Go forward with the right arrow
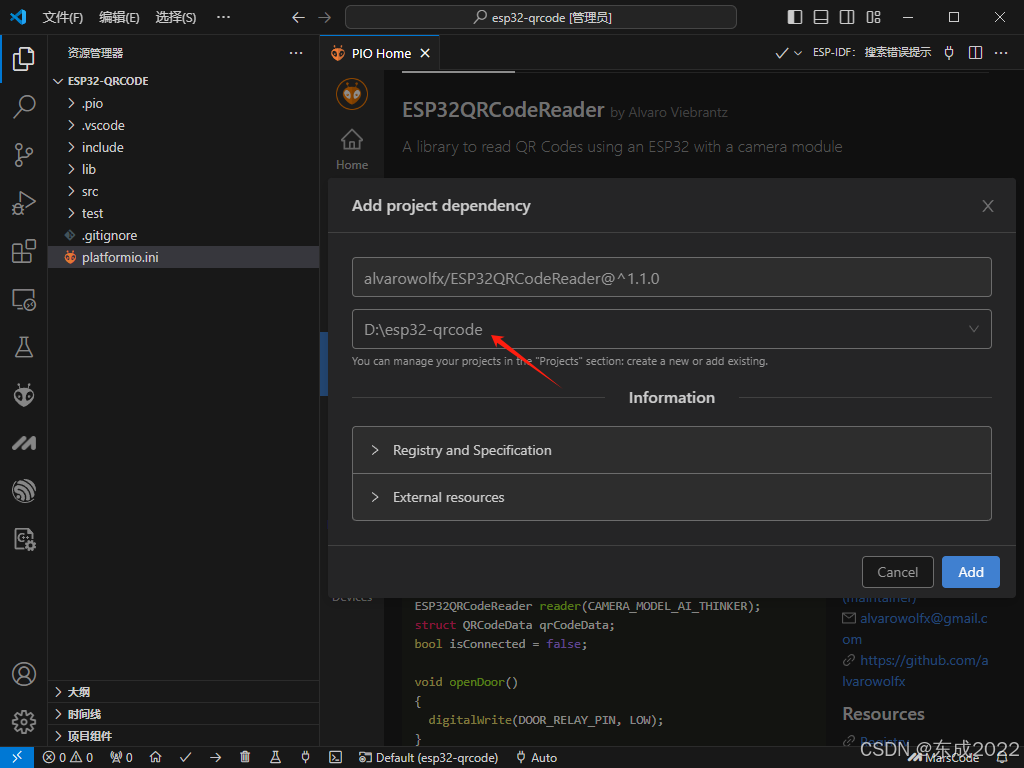The height and width of the screenshot is (768, 1024). tap(325, 18)
